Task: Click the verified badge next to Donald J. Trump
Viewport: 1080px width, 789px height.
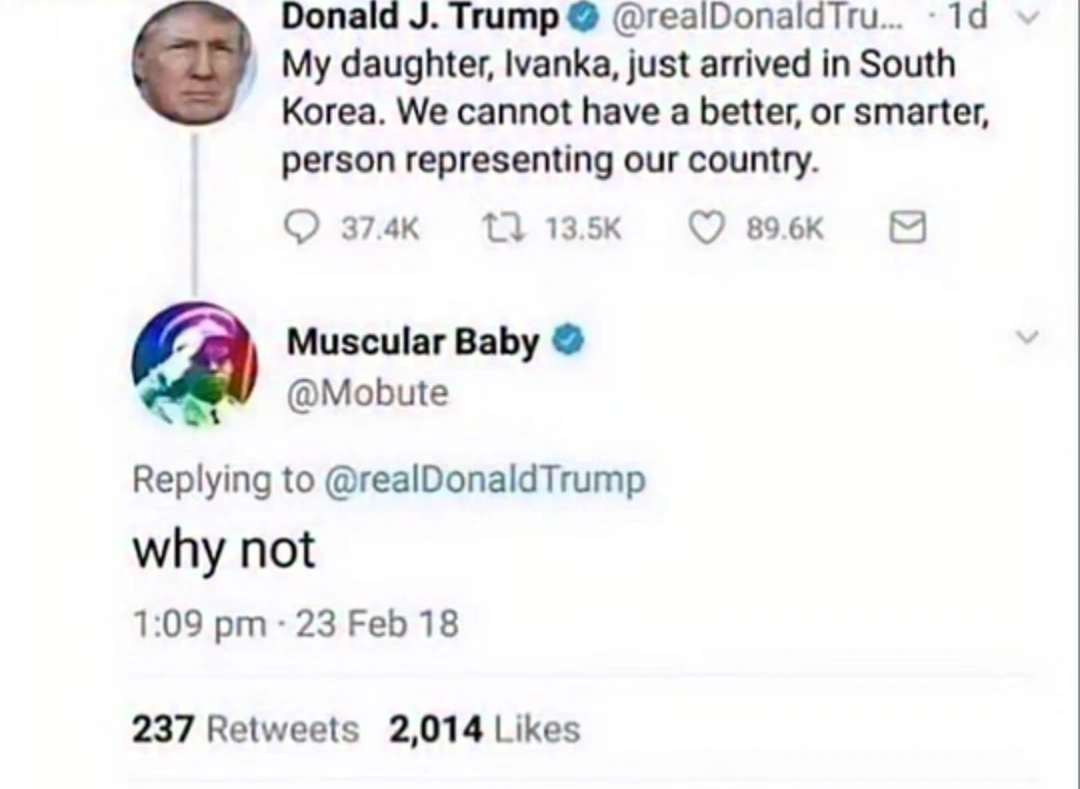Action: (584, 16)
